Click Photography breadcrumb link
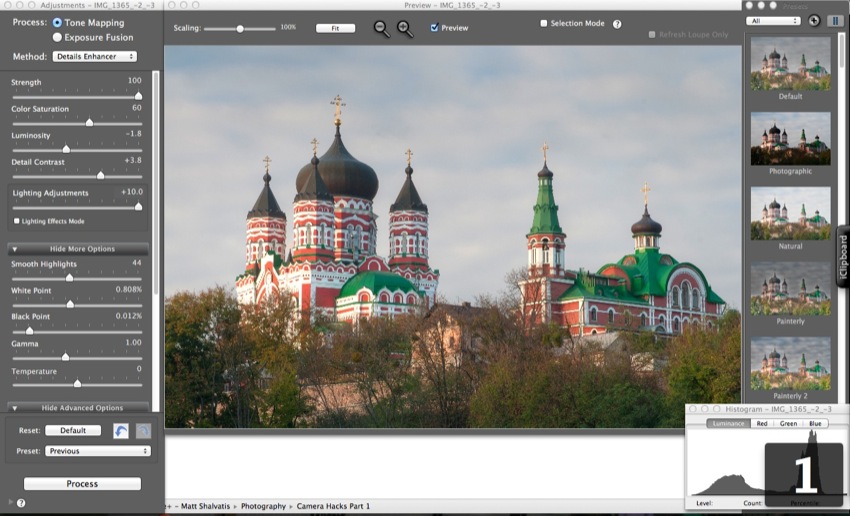The image size is (850, 516). [x=263, y=506]
